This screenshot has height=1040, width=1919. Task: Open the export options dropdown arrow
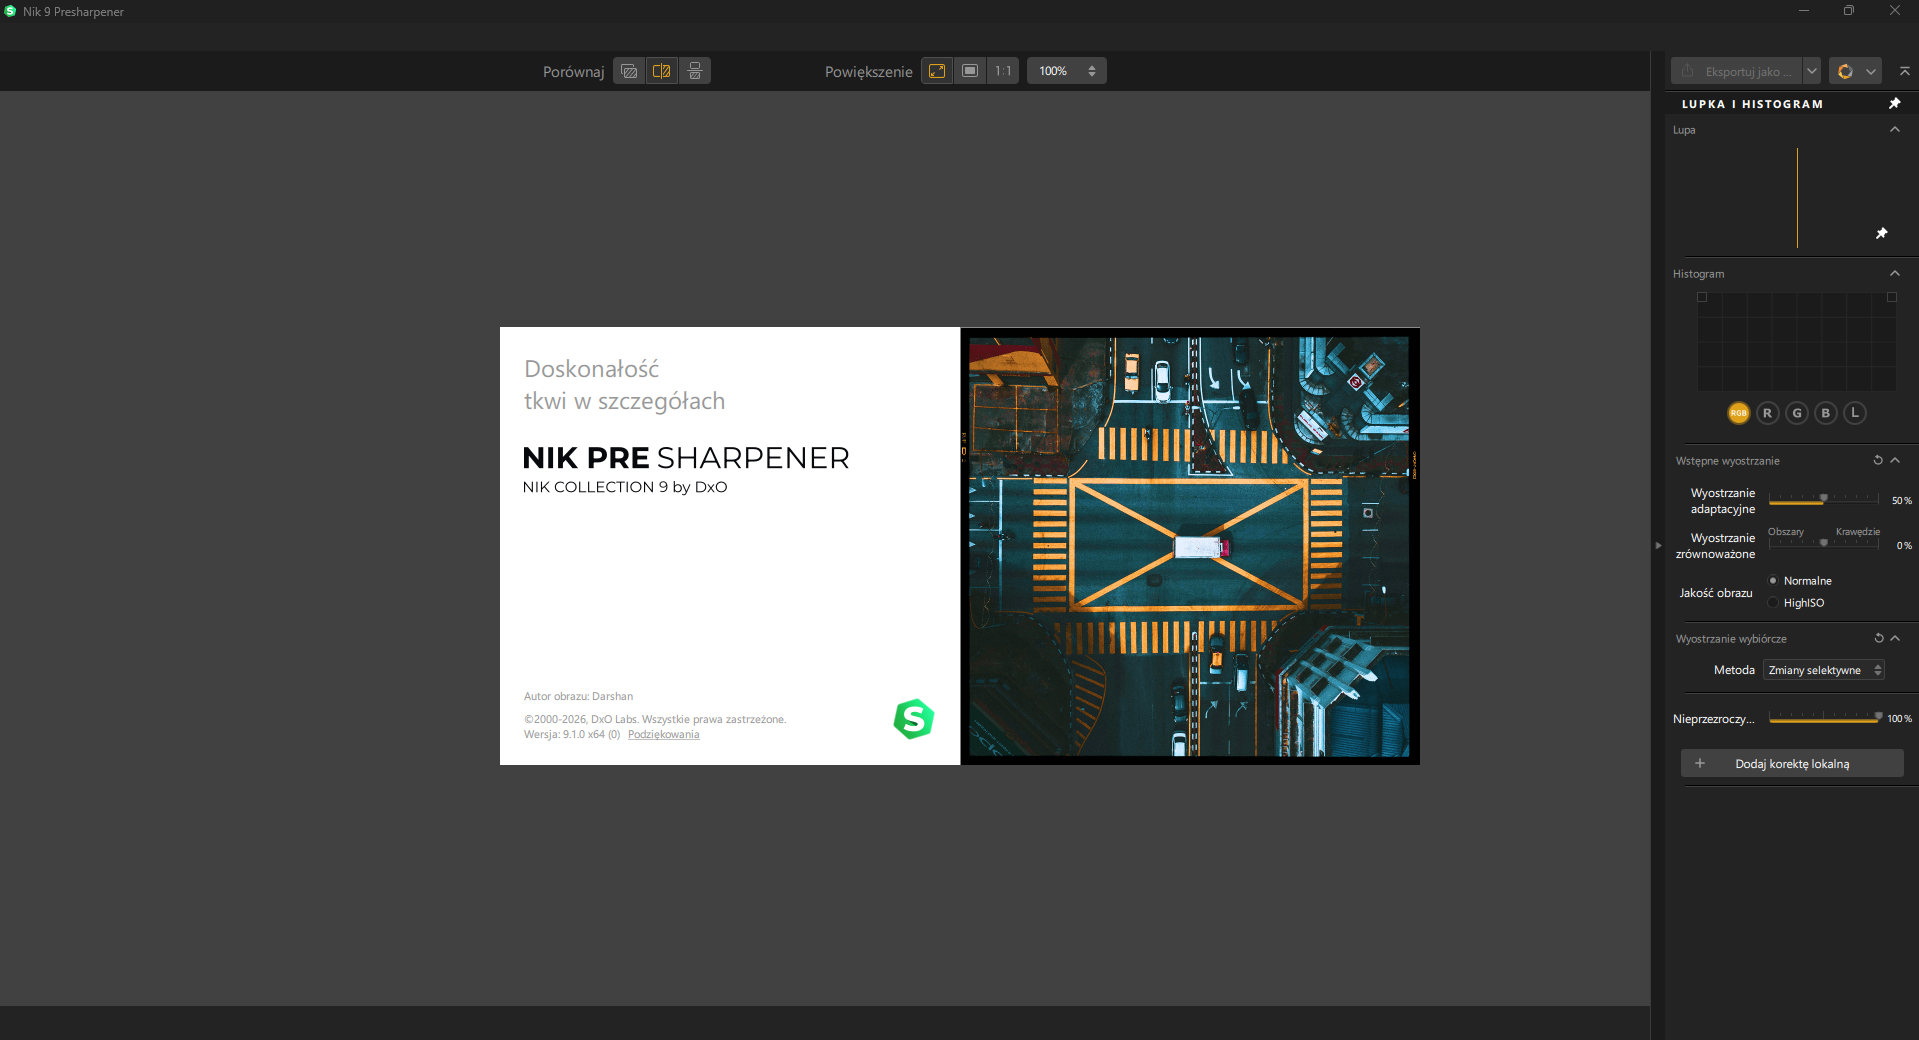tap(1812, 71)
